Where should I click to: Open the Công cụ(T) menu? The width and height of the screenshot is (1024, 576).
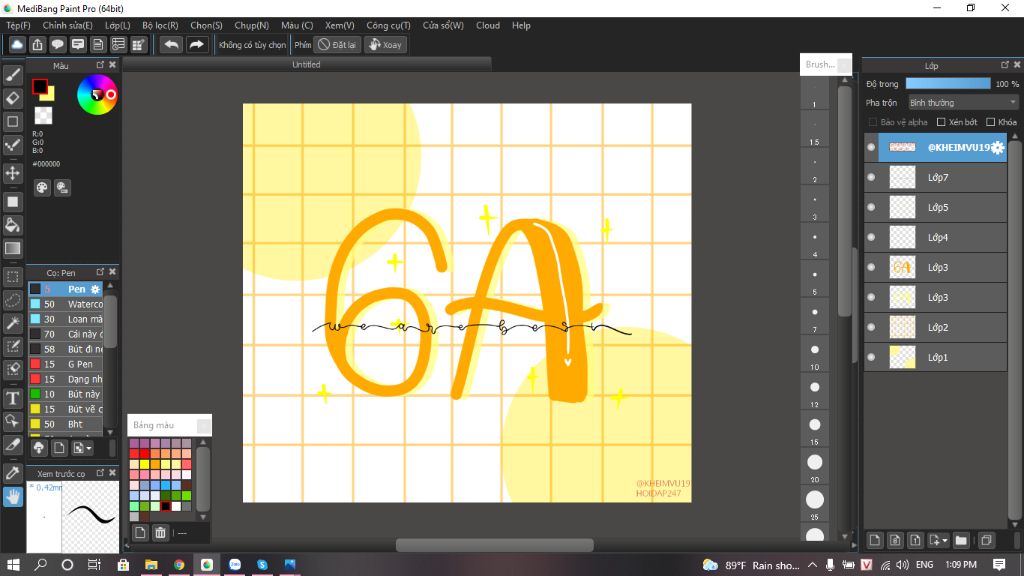click(388, 25)
